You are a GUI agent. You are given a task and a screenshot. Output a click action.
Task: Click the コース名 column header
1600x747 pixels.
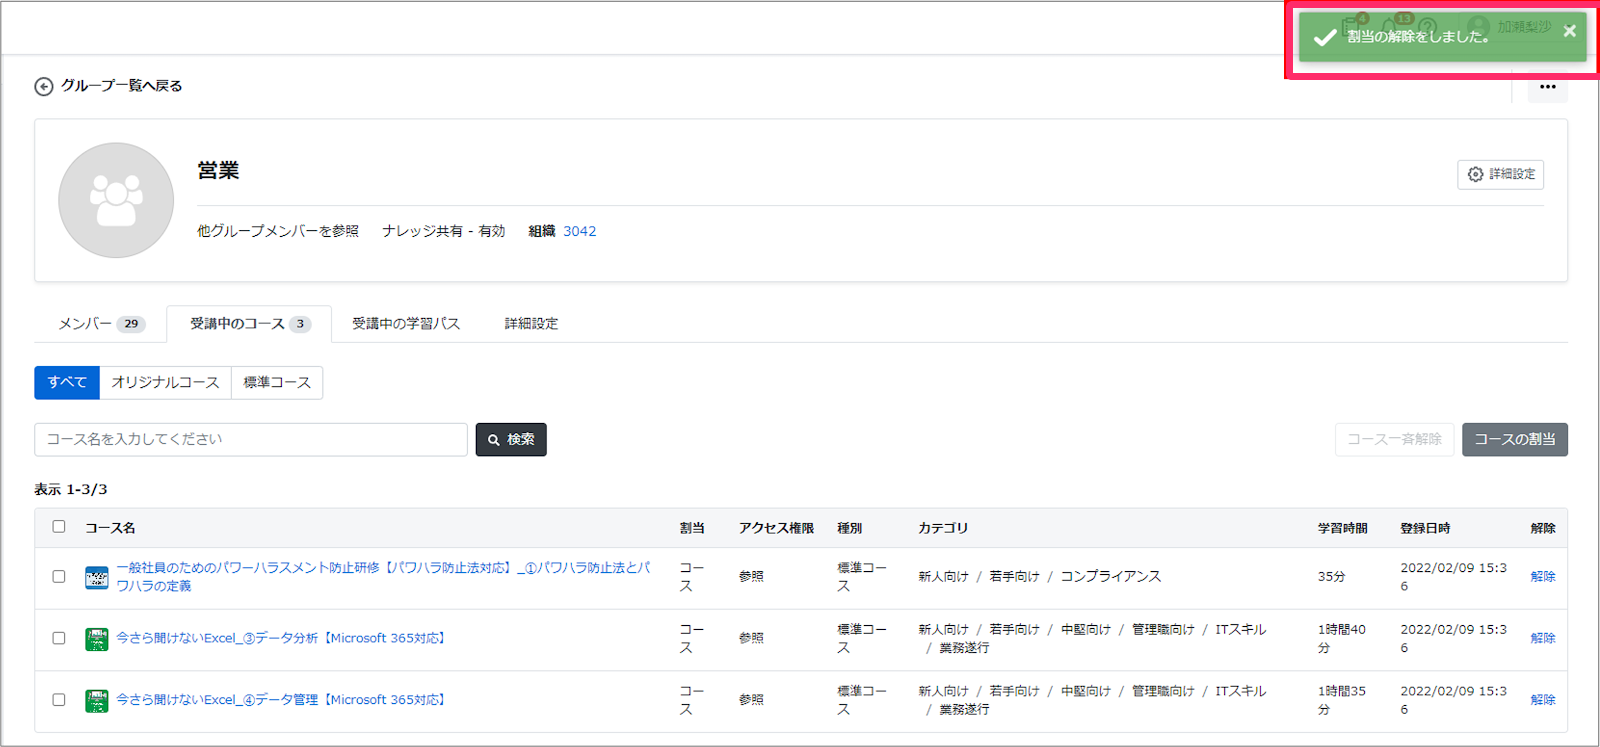click(x=110, y=528)
